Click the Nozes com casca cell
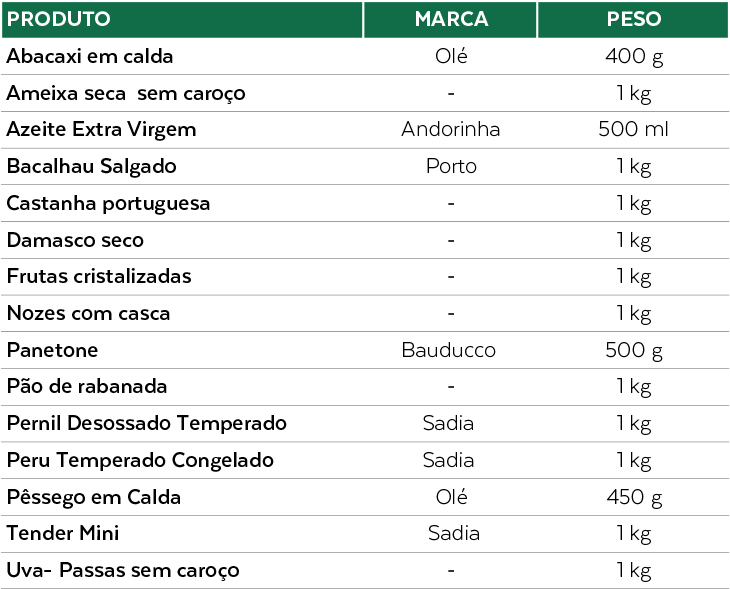The height and width of the screenshot is (589, 730). point(88,313)
